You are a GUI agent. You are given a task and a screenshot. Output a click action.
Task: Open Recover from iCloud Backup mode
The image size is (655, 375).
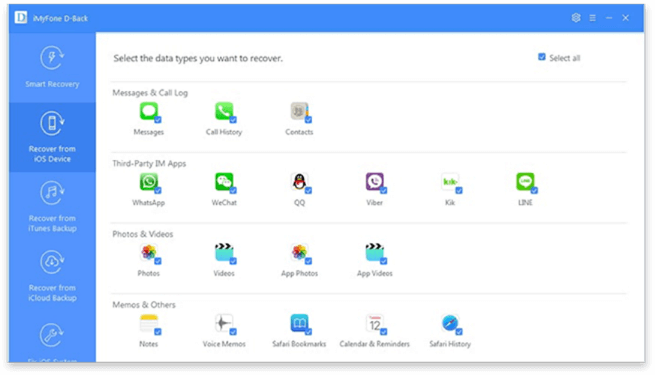(52, 276)
